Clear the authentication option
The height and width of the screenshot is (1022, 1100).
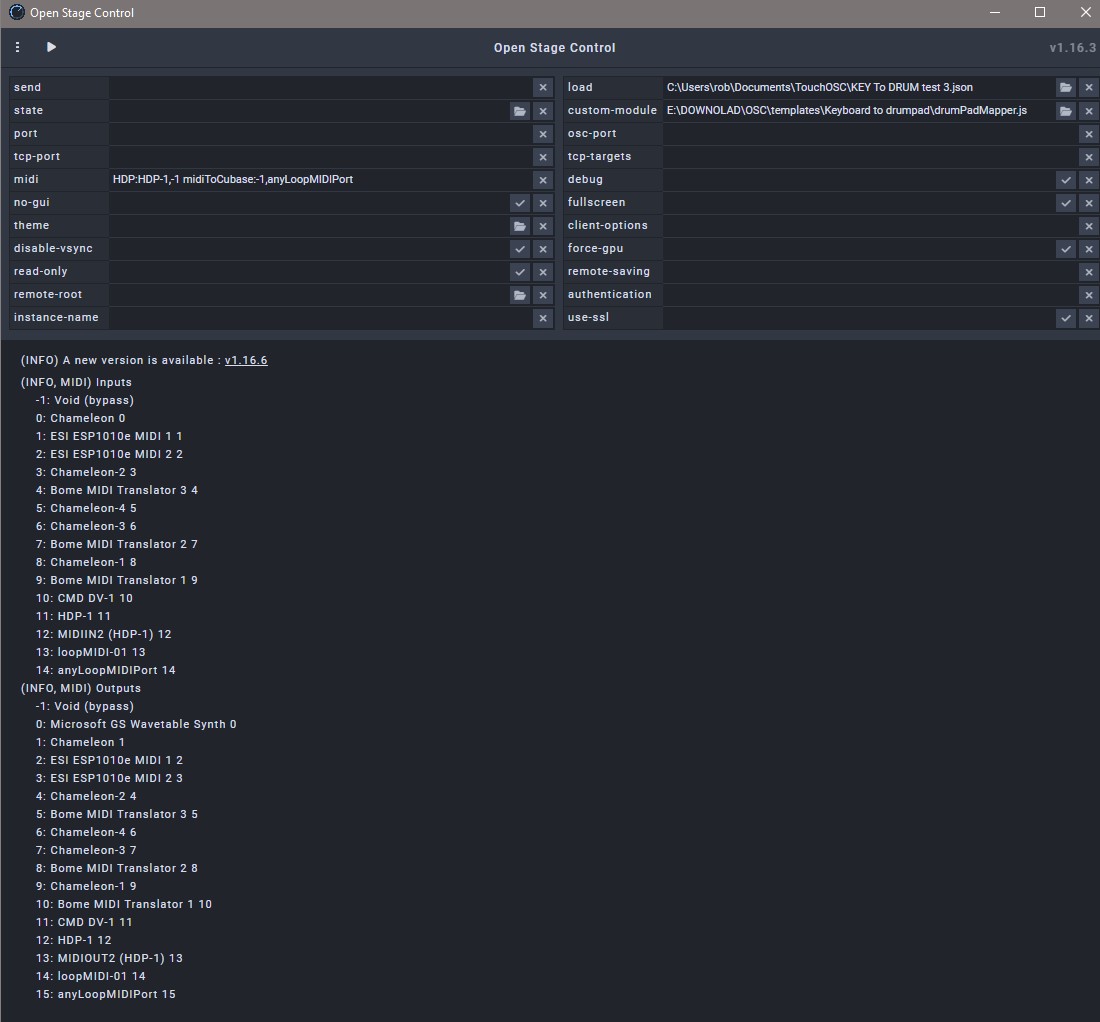tap(1088, 295)
